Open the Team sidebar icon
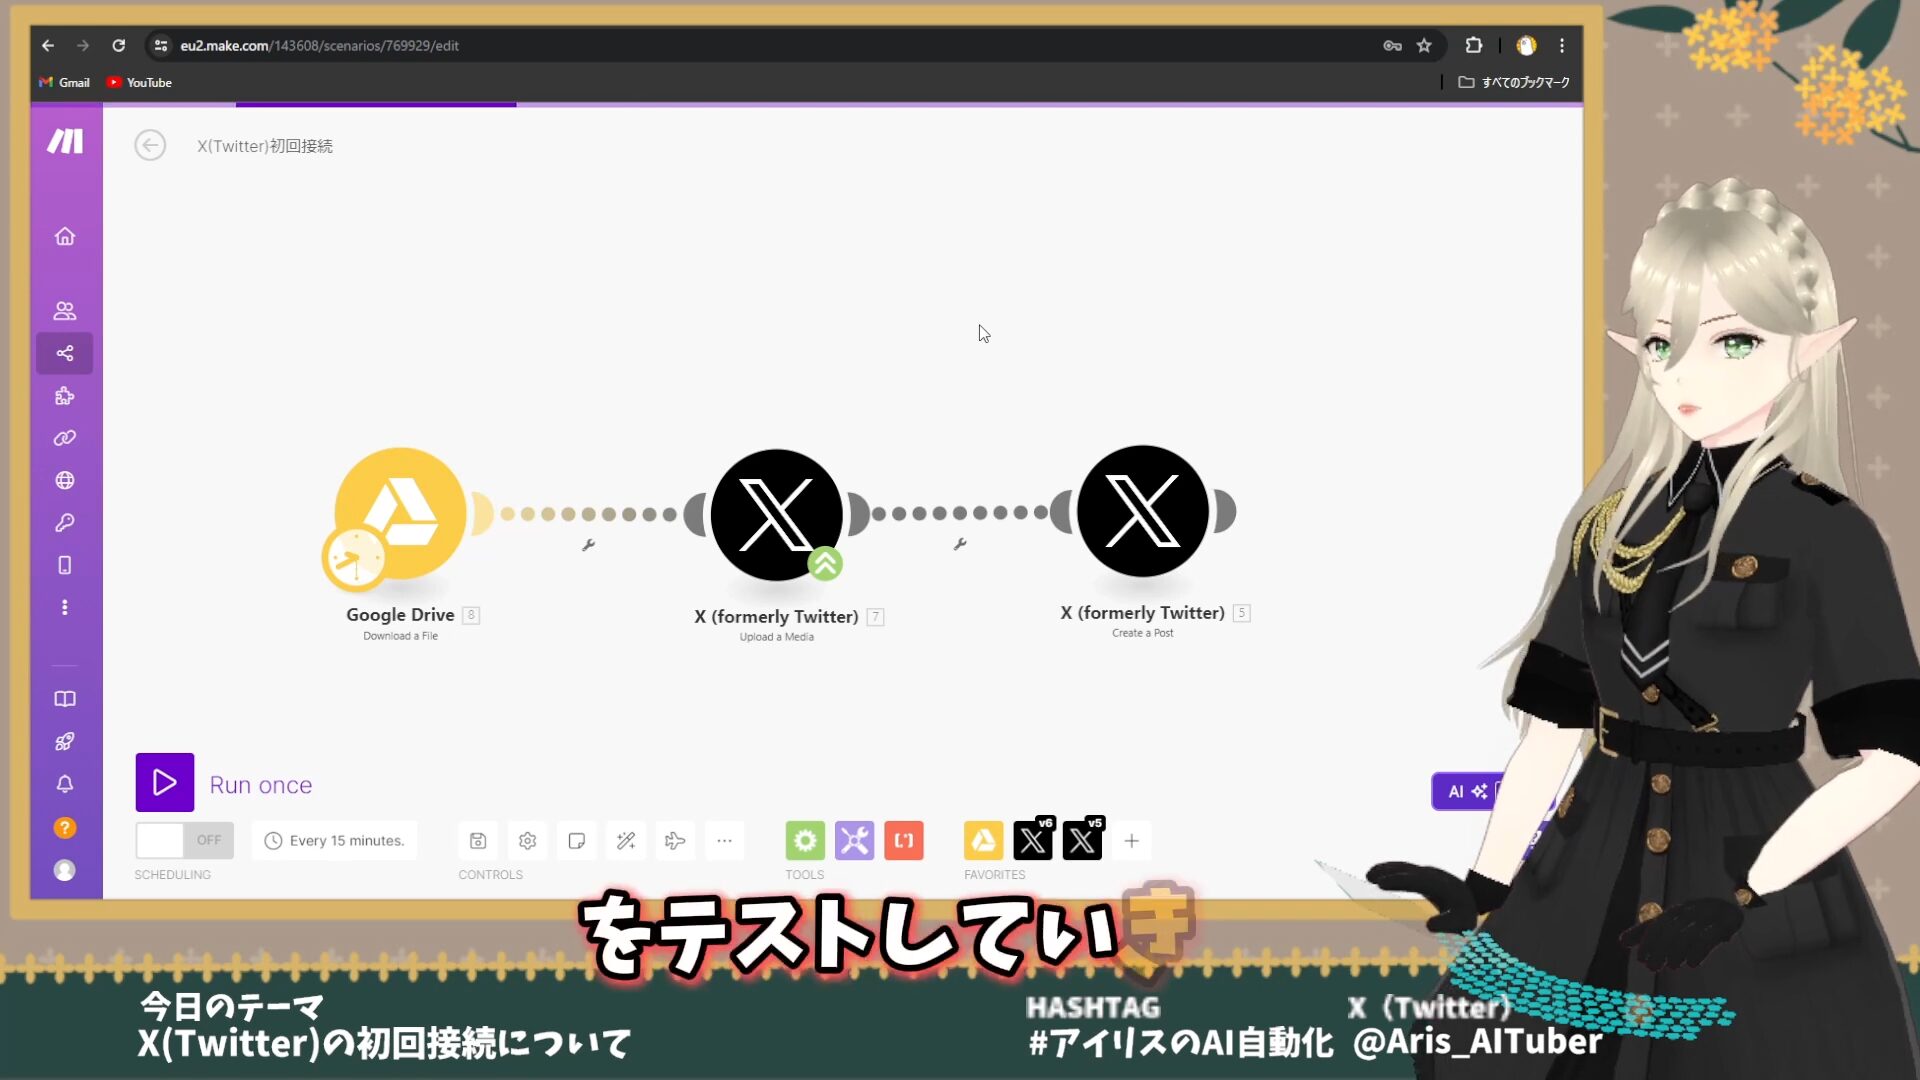 pyautogui.click(x=65, y=311)
